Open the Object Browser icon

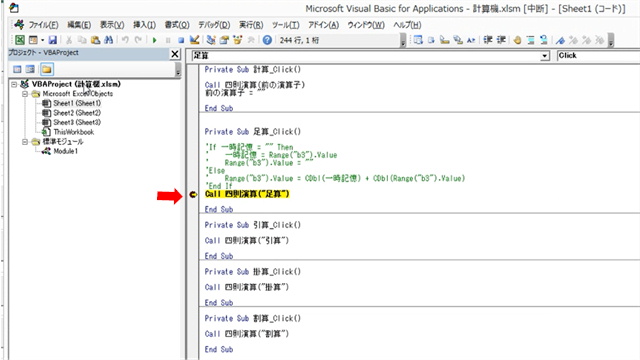pos(238,40)
